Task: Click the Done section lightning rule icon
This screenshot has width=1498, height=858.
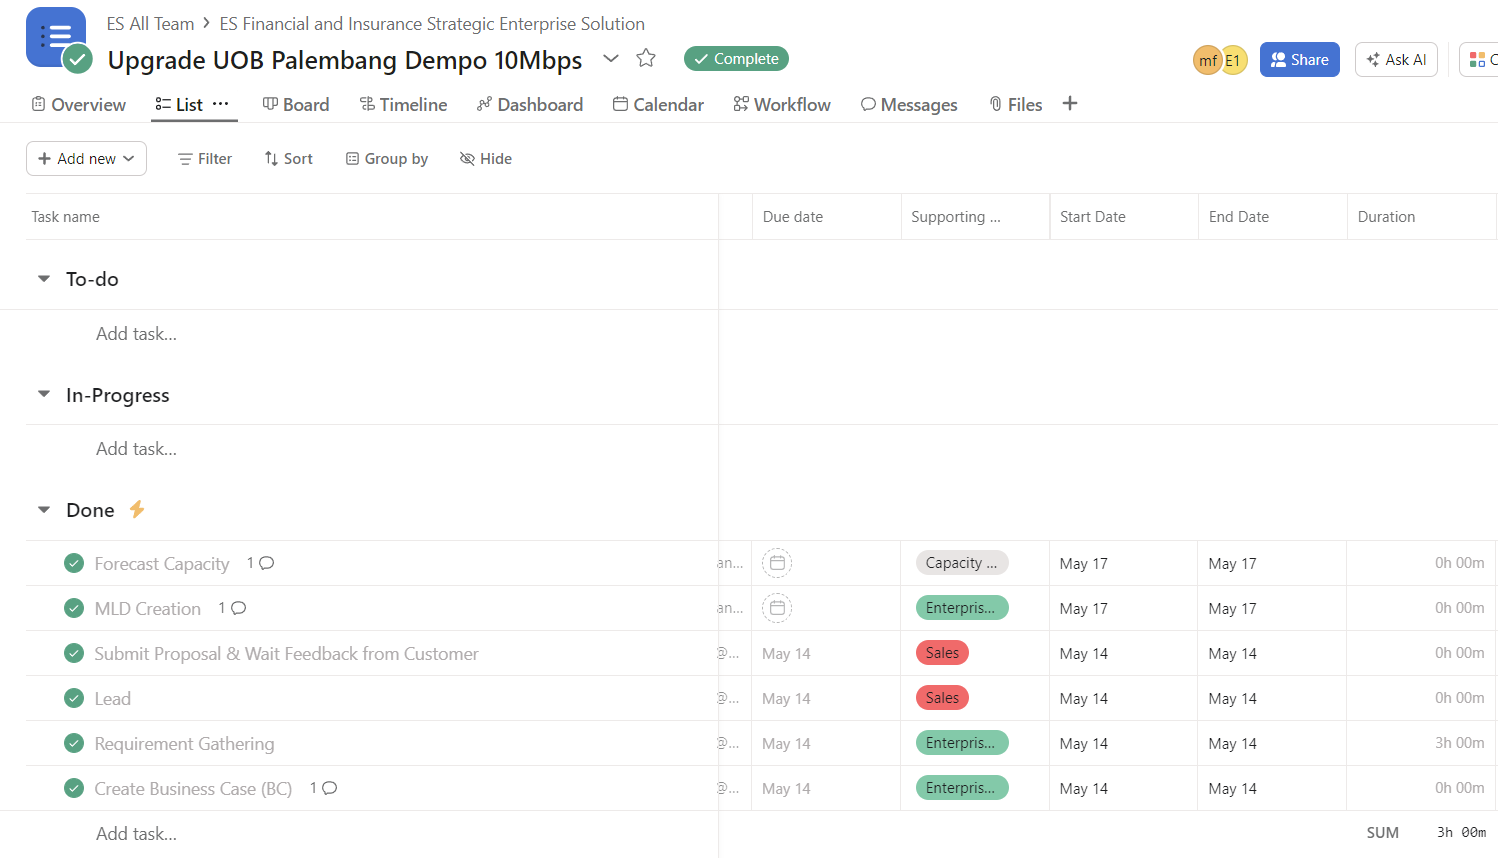Action: click(137, 510)
